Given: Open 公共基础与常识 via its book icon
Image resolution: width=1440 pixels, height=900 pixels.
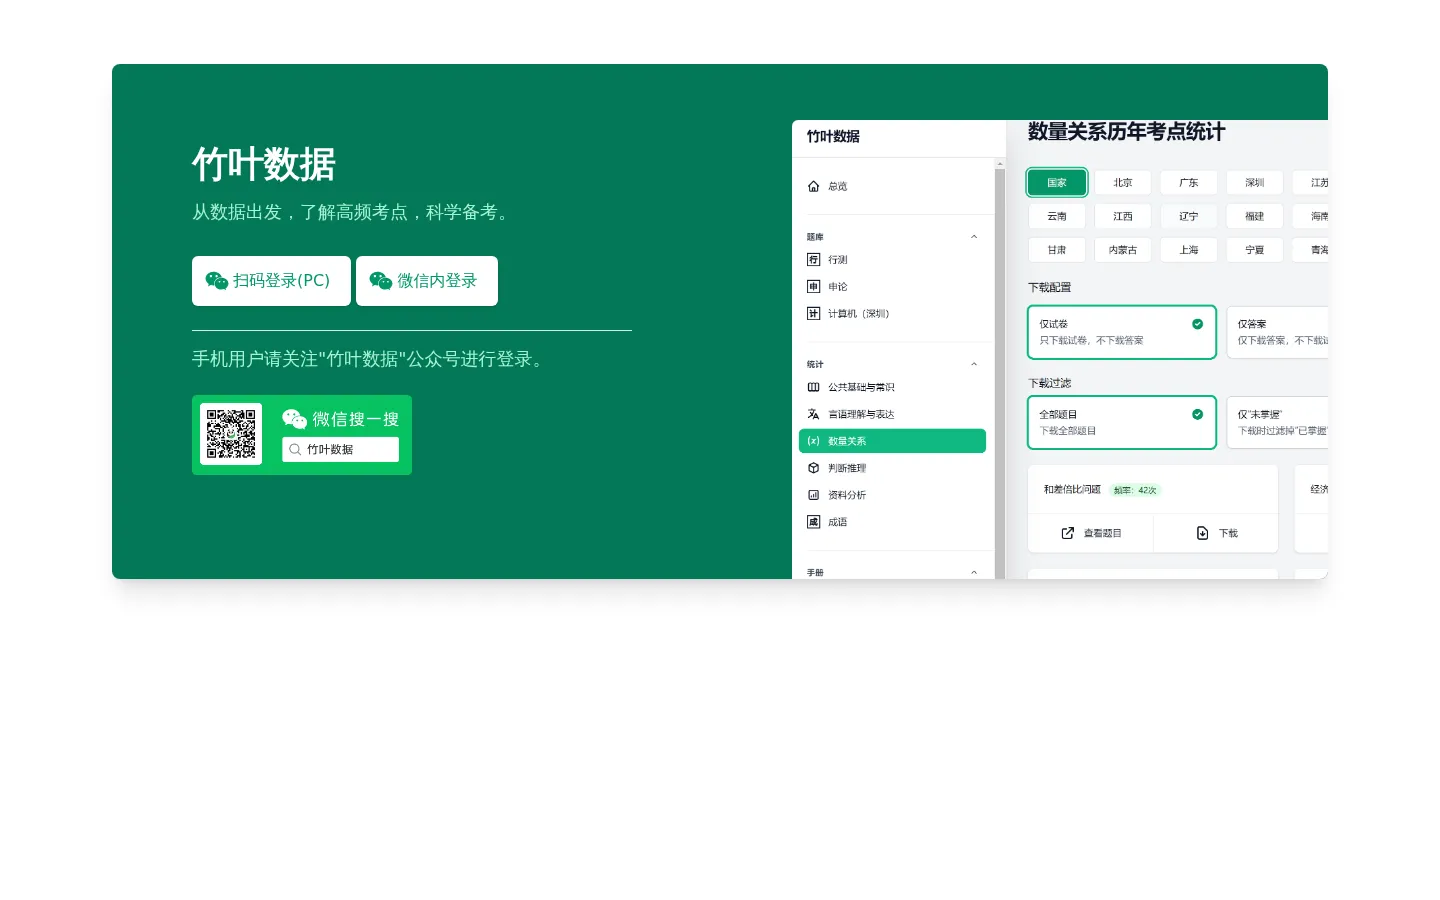Looking at the screenshot, I should [x=813, y=387].
